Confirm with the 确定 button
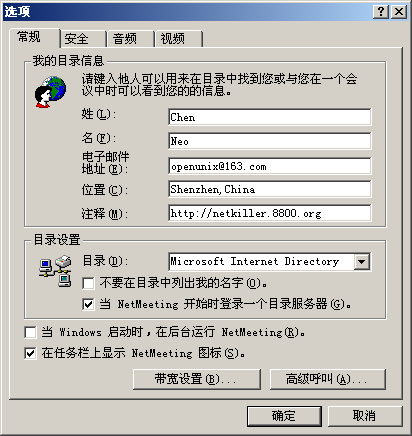This screenshot has width=412, height=436. pyautogui.click(x=284, y=416)
